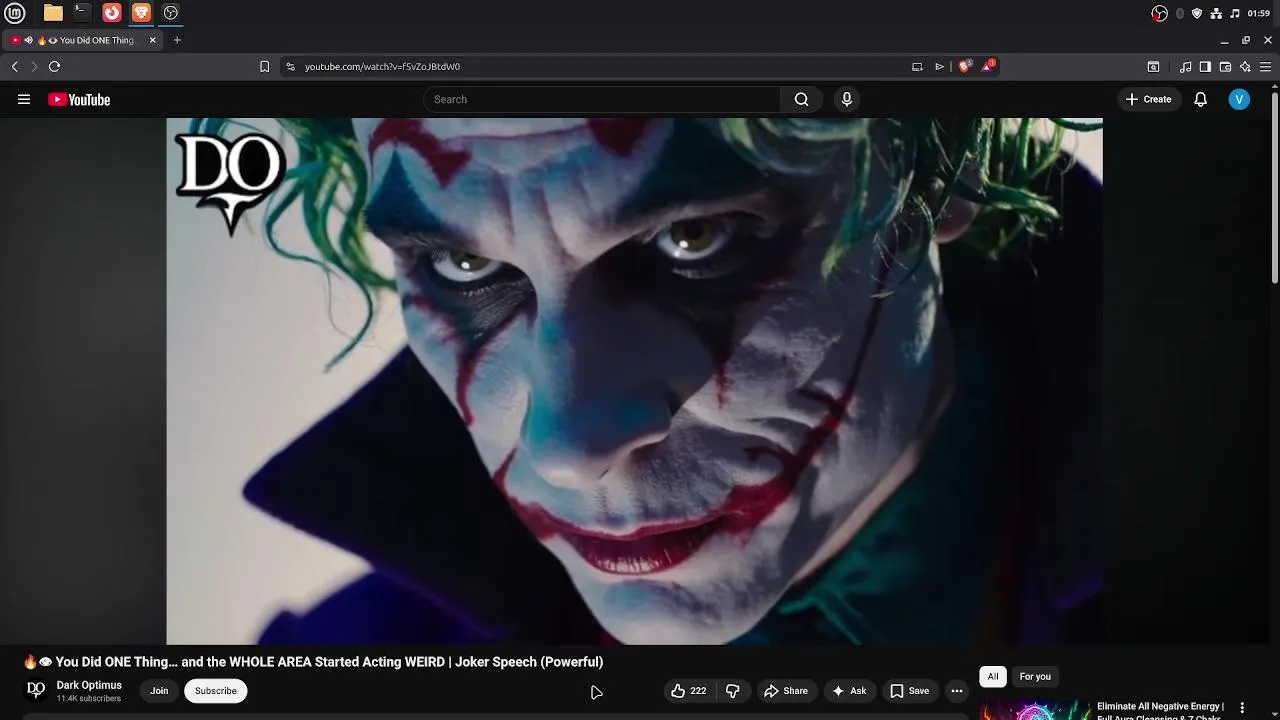
Task: Start voice search with microphone
Action: coord(847,99)
